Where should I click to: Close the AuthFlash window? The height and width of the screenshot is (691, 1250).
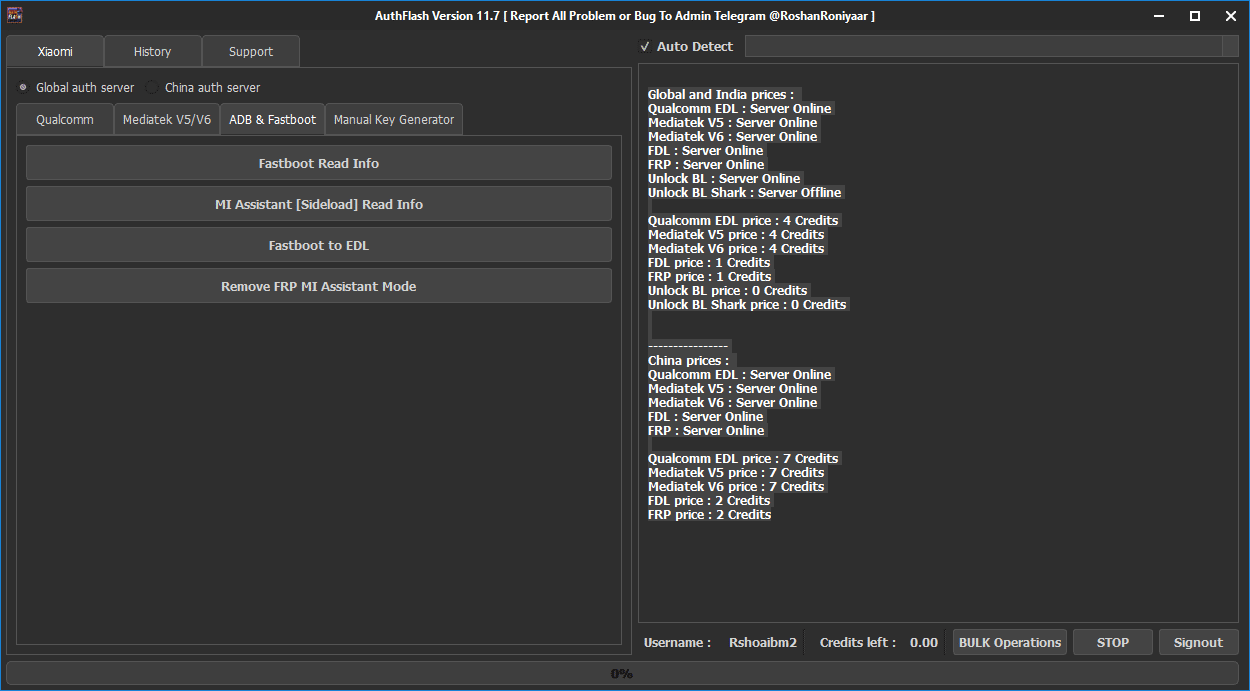click(x=1230, y=16)
